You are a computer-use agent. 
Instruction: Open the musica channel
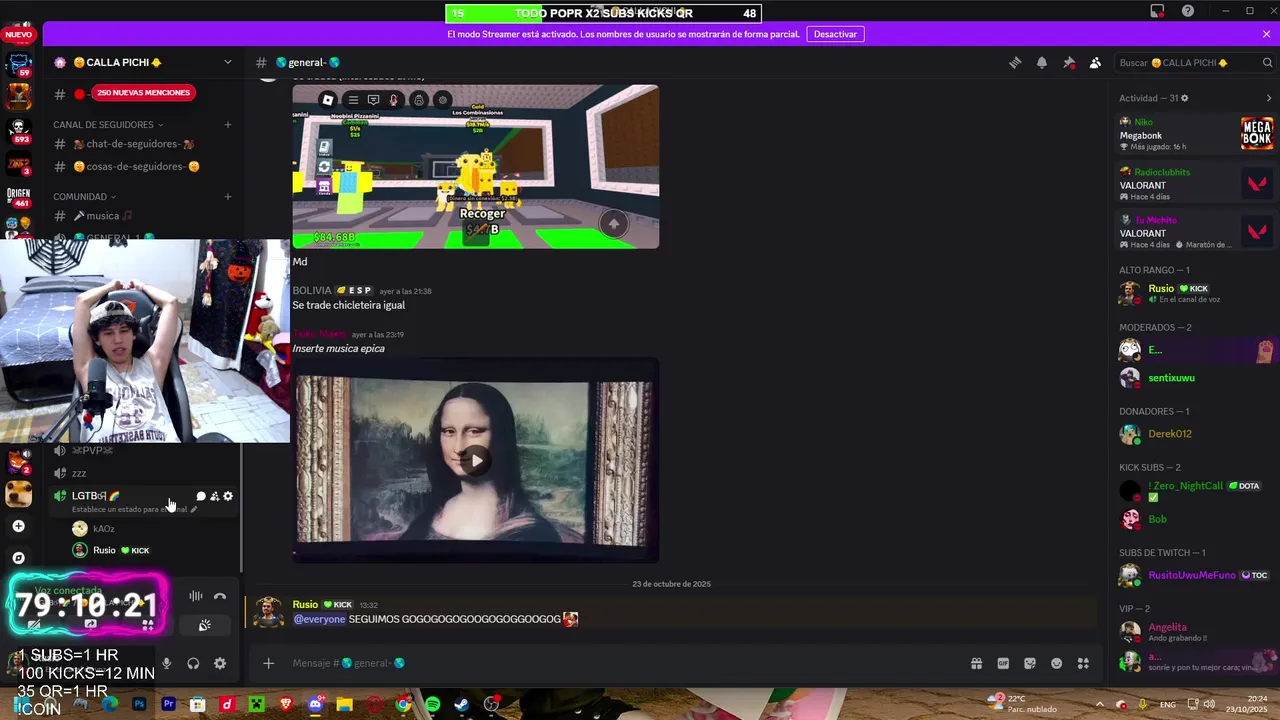(x=142, y=216)
